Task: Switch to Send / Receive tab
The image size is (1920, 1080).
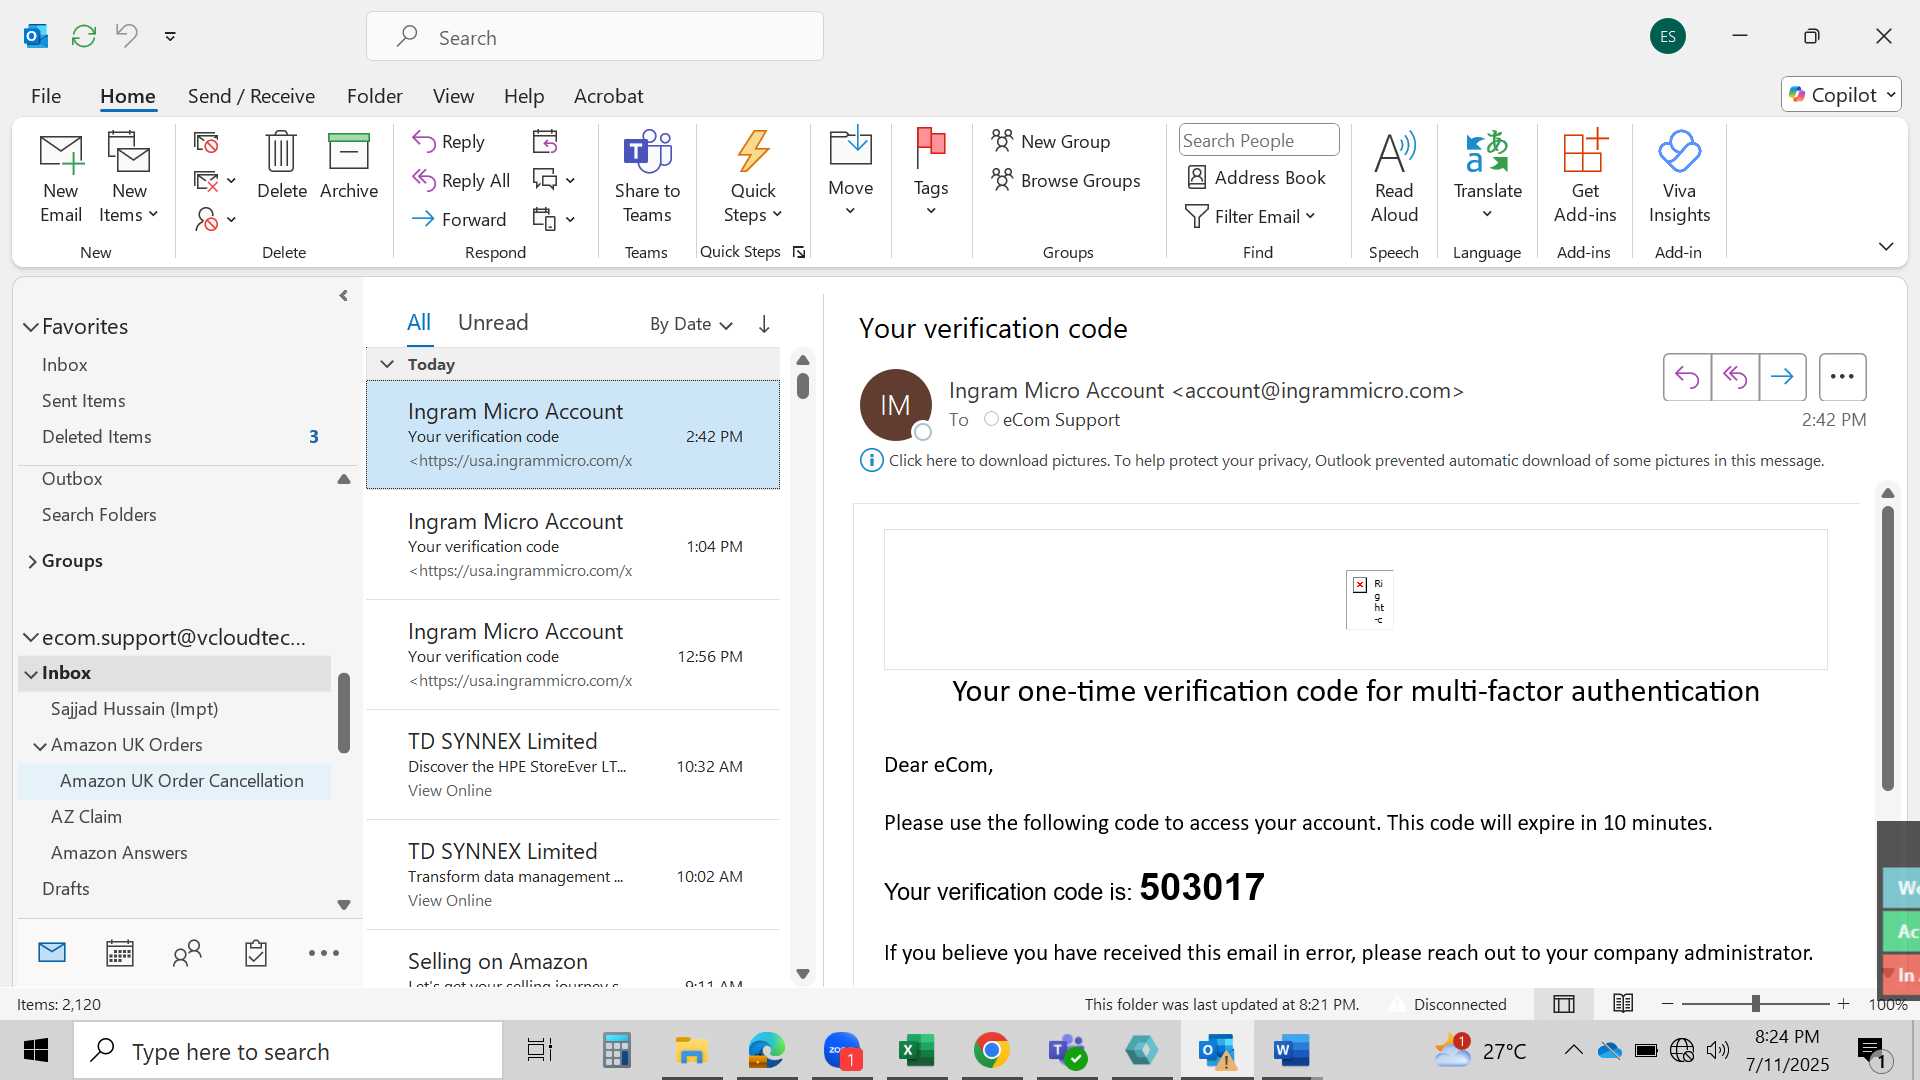Action: (251, 96)
